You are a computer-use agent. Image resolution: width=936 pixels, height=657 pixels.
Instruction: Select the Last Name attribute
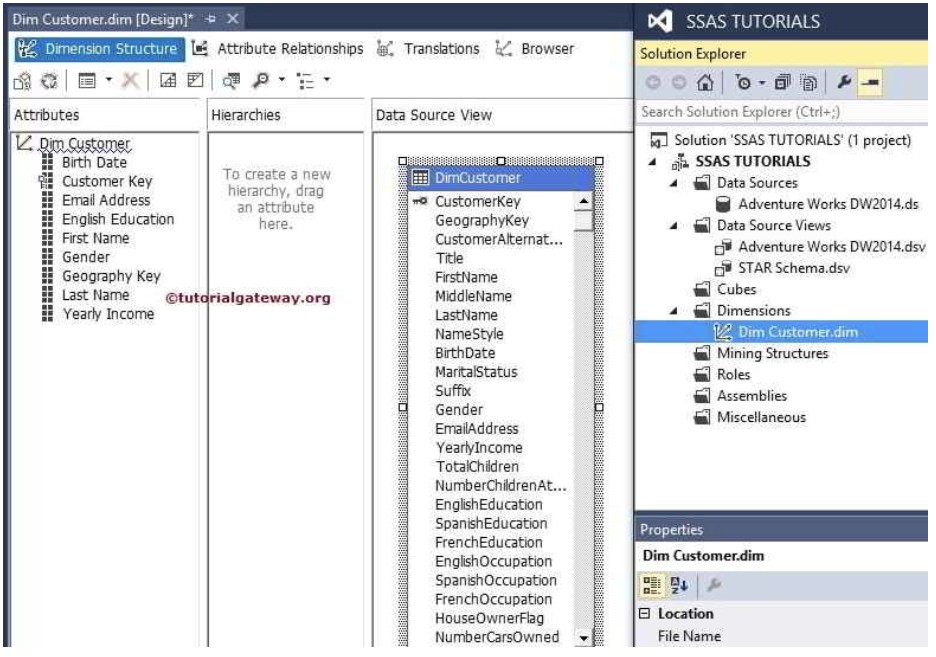click(x=96, y=295)
